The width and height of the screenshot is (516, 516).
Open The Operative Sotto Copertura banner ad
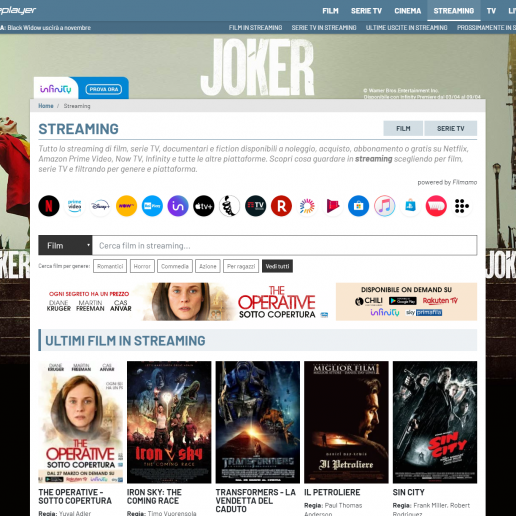187,302
